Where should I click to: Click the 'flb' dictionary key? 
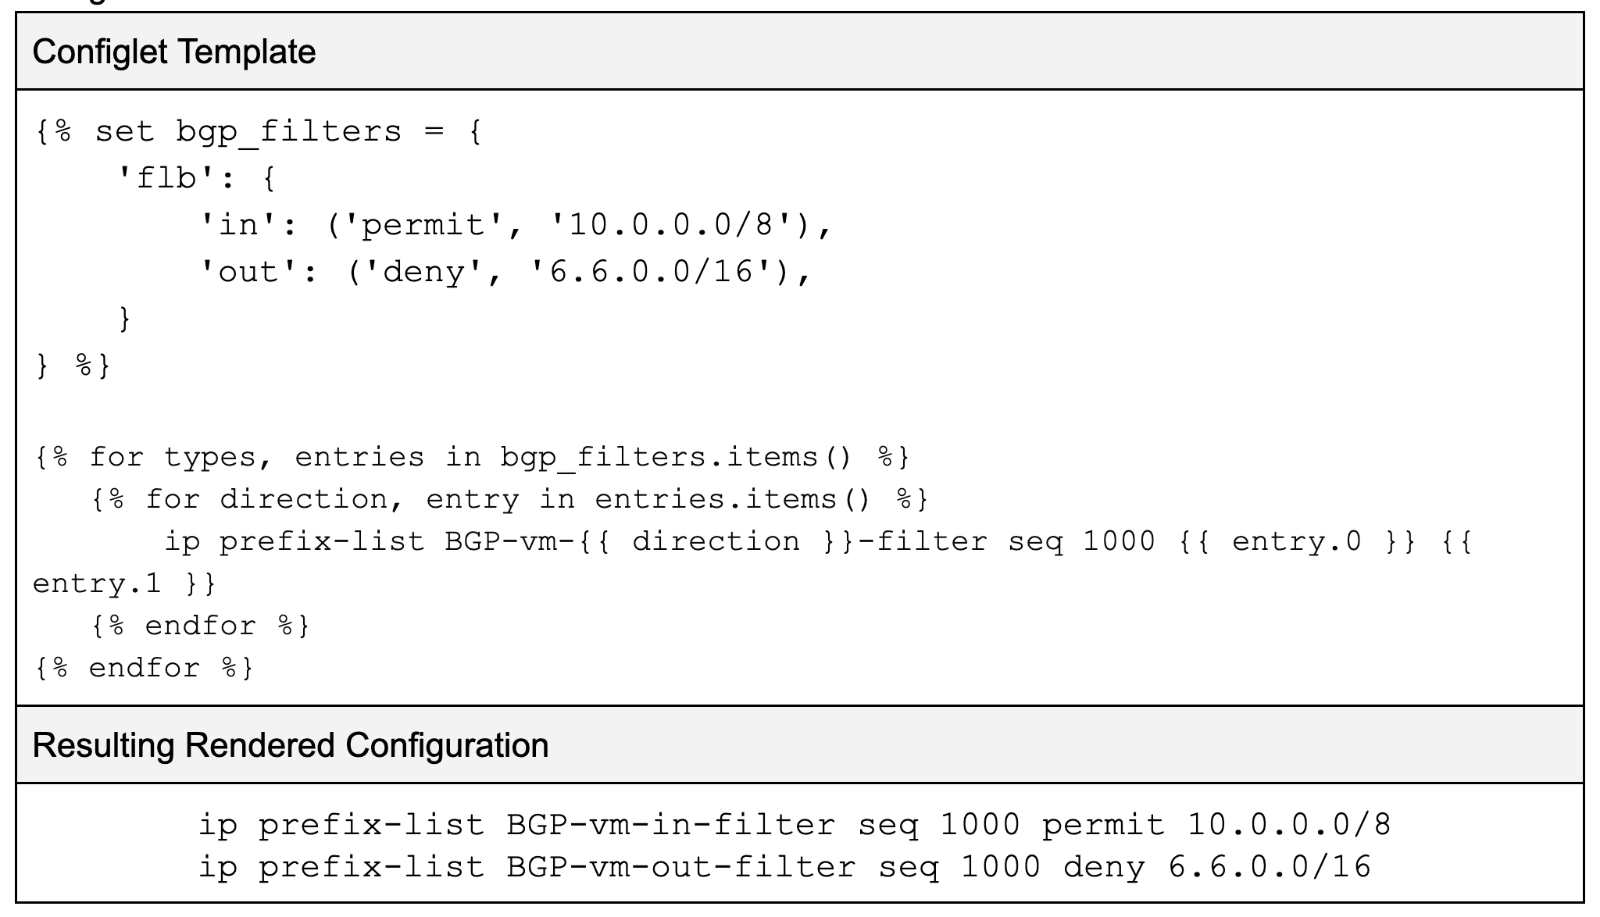tap(167, 179)
